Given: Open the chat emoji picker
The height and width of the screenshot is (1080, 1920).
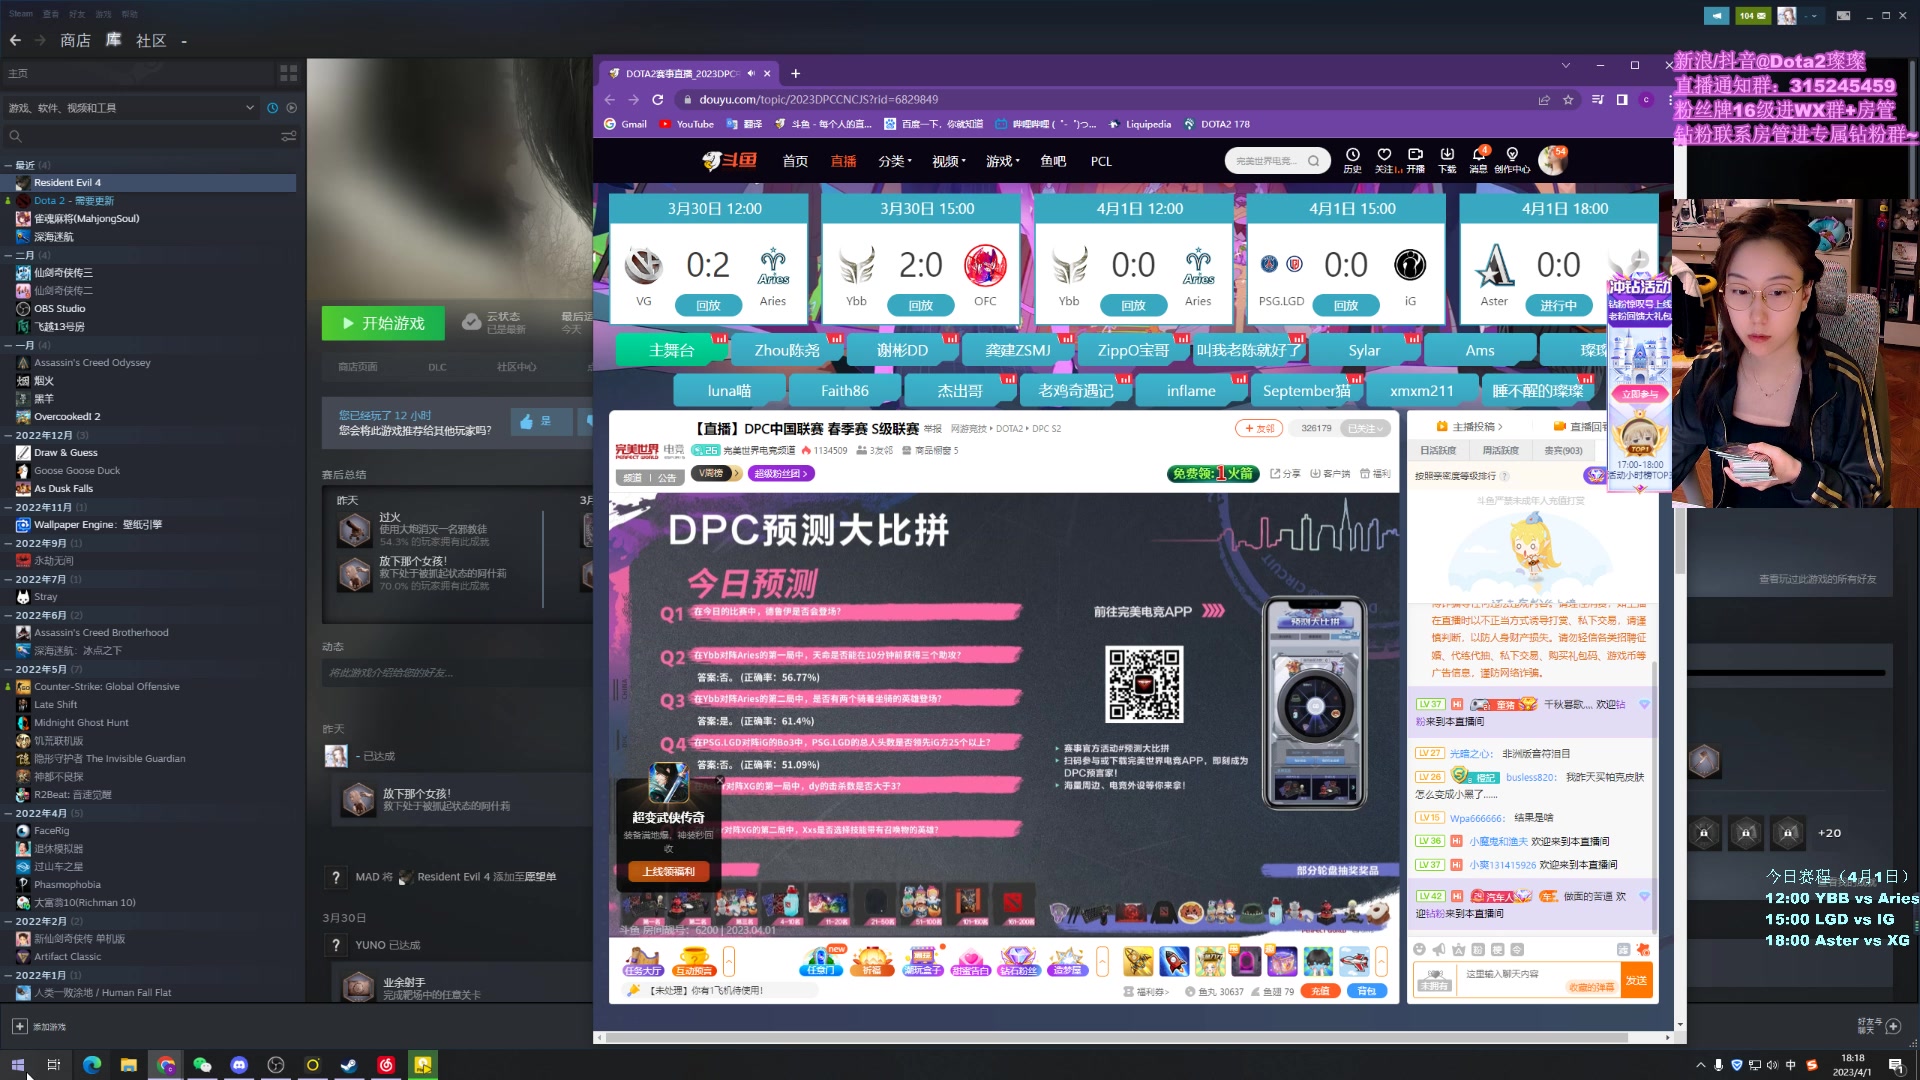Looking at the screenshot, I should (x=1419, y=950).
